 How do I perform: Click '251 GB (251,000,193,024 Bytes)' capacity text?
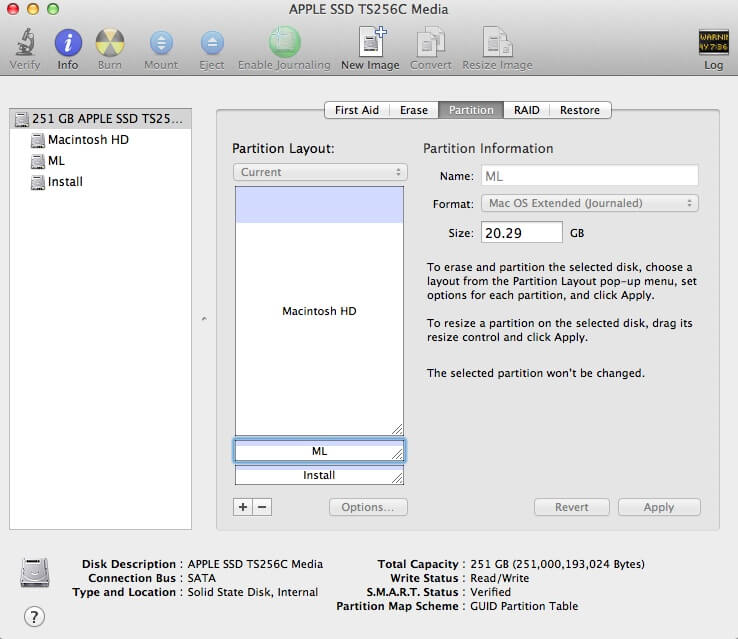click(x=557, y=564)
